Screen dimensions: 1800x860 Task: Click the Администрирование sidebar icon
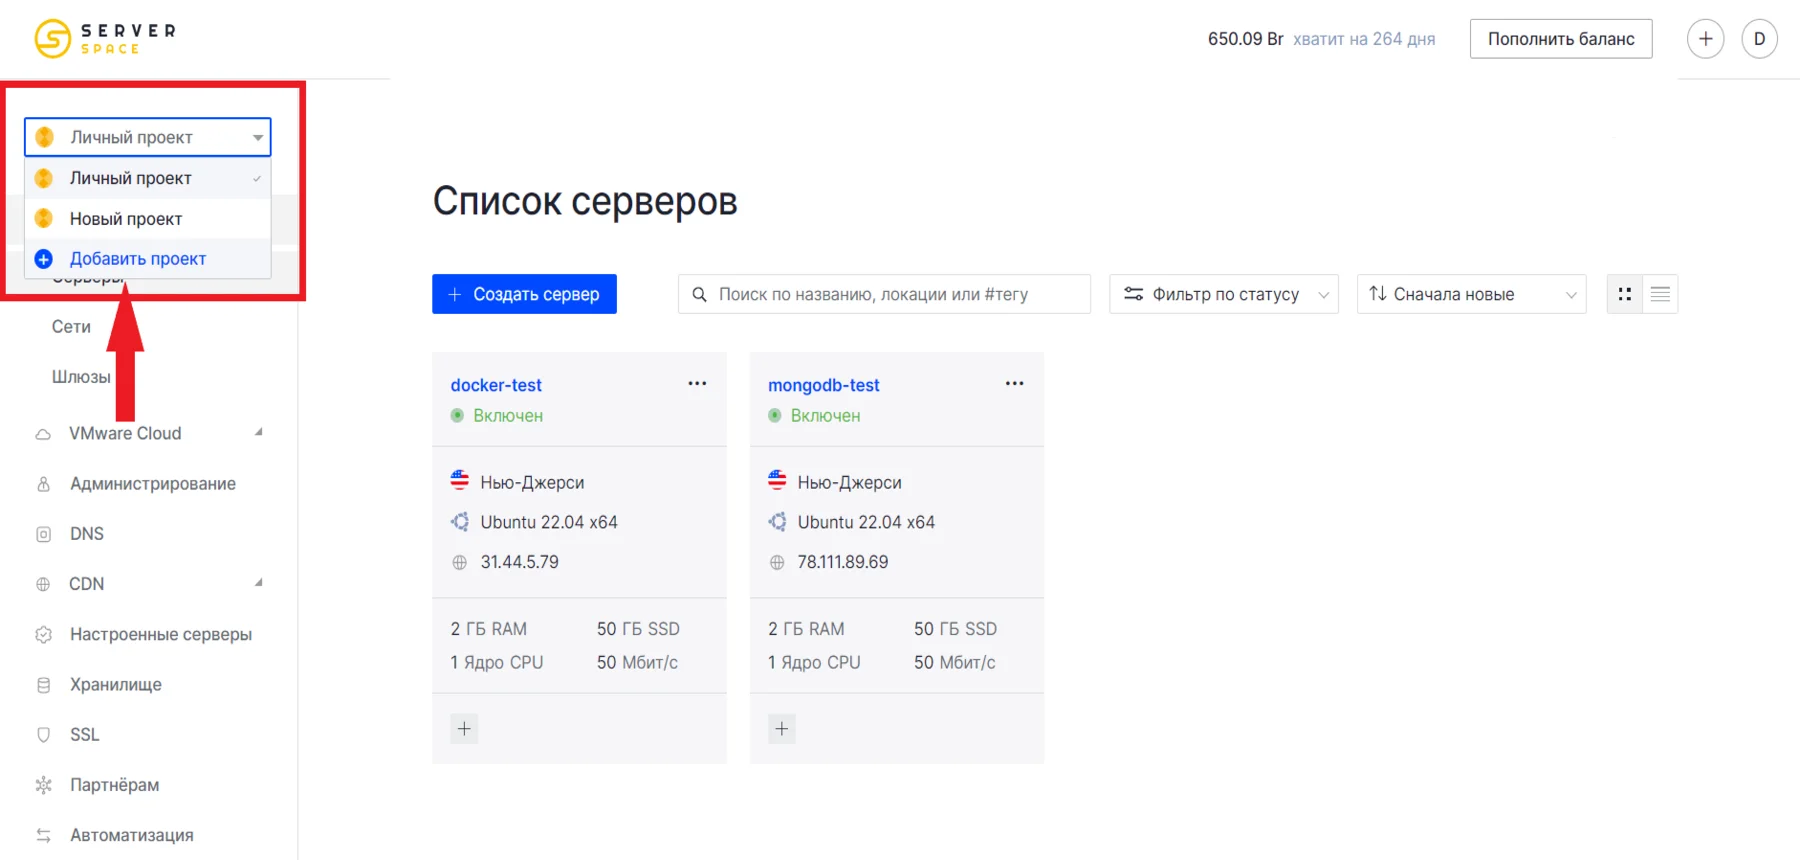(43, 484)
